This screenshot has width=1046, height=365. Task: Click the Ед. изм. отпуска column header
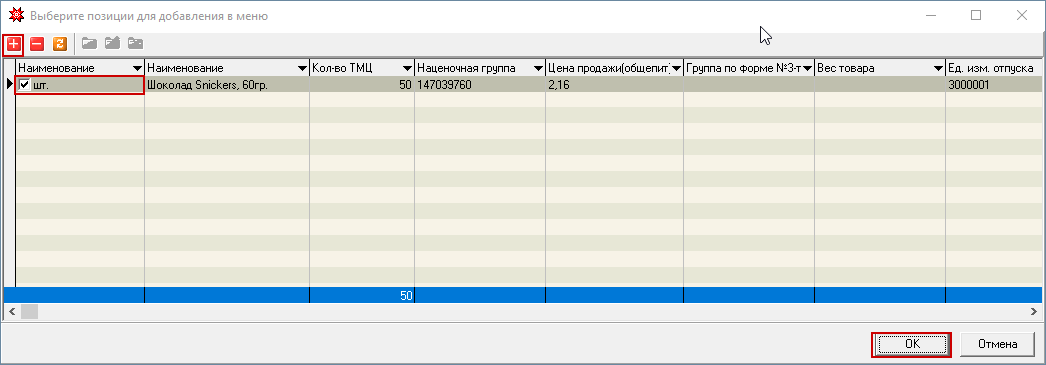point(994,68)
